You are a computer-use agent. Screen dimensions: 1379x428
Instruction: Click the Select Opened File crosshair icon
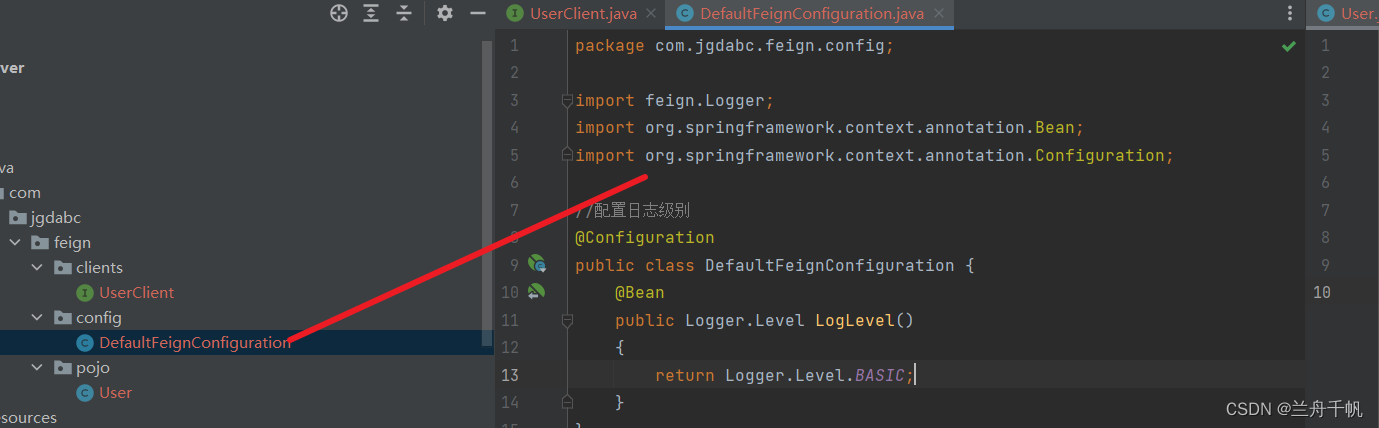pos(340,13)
